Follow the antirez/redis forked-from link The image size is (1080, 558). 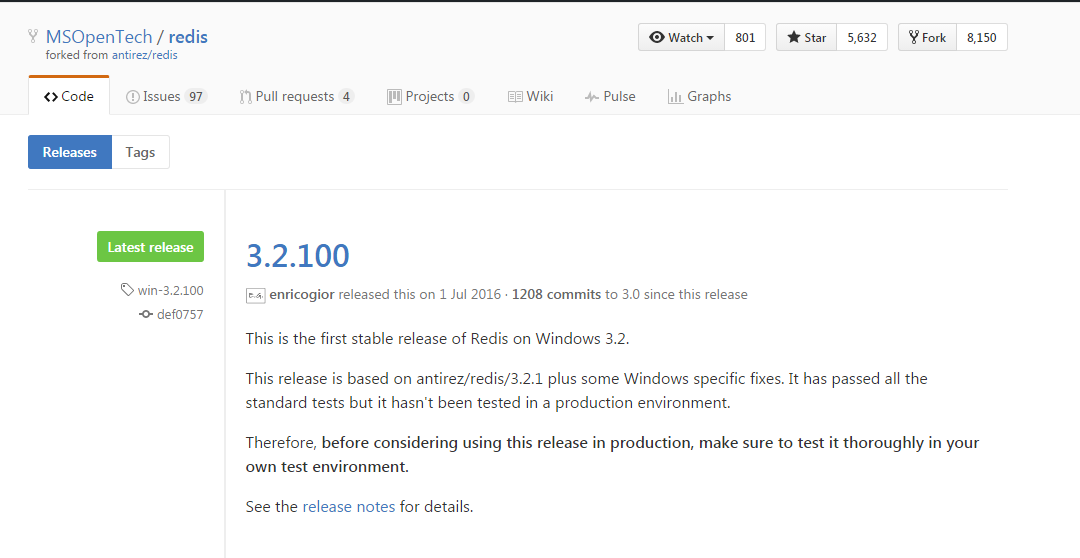coord(145,55)
